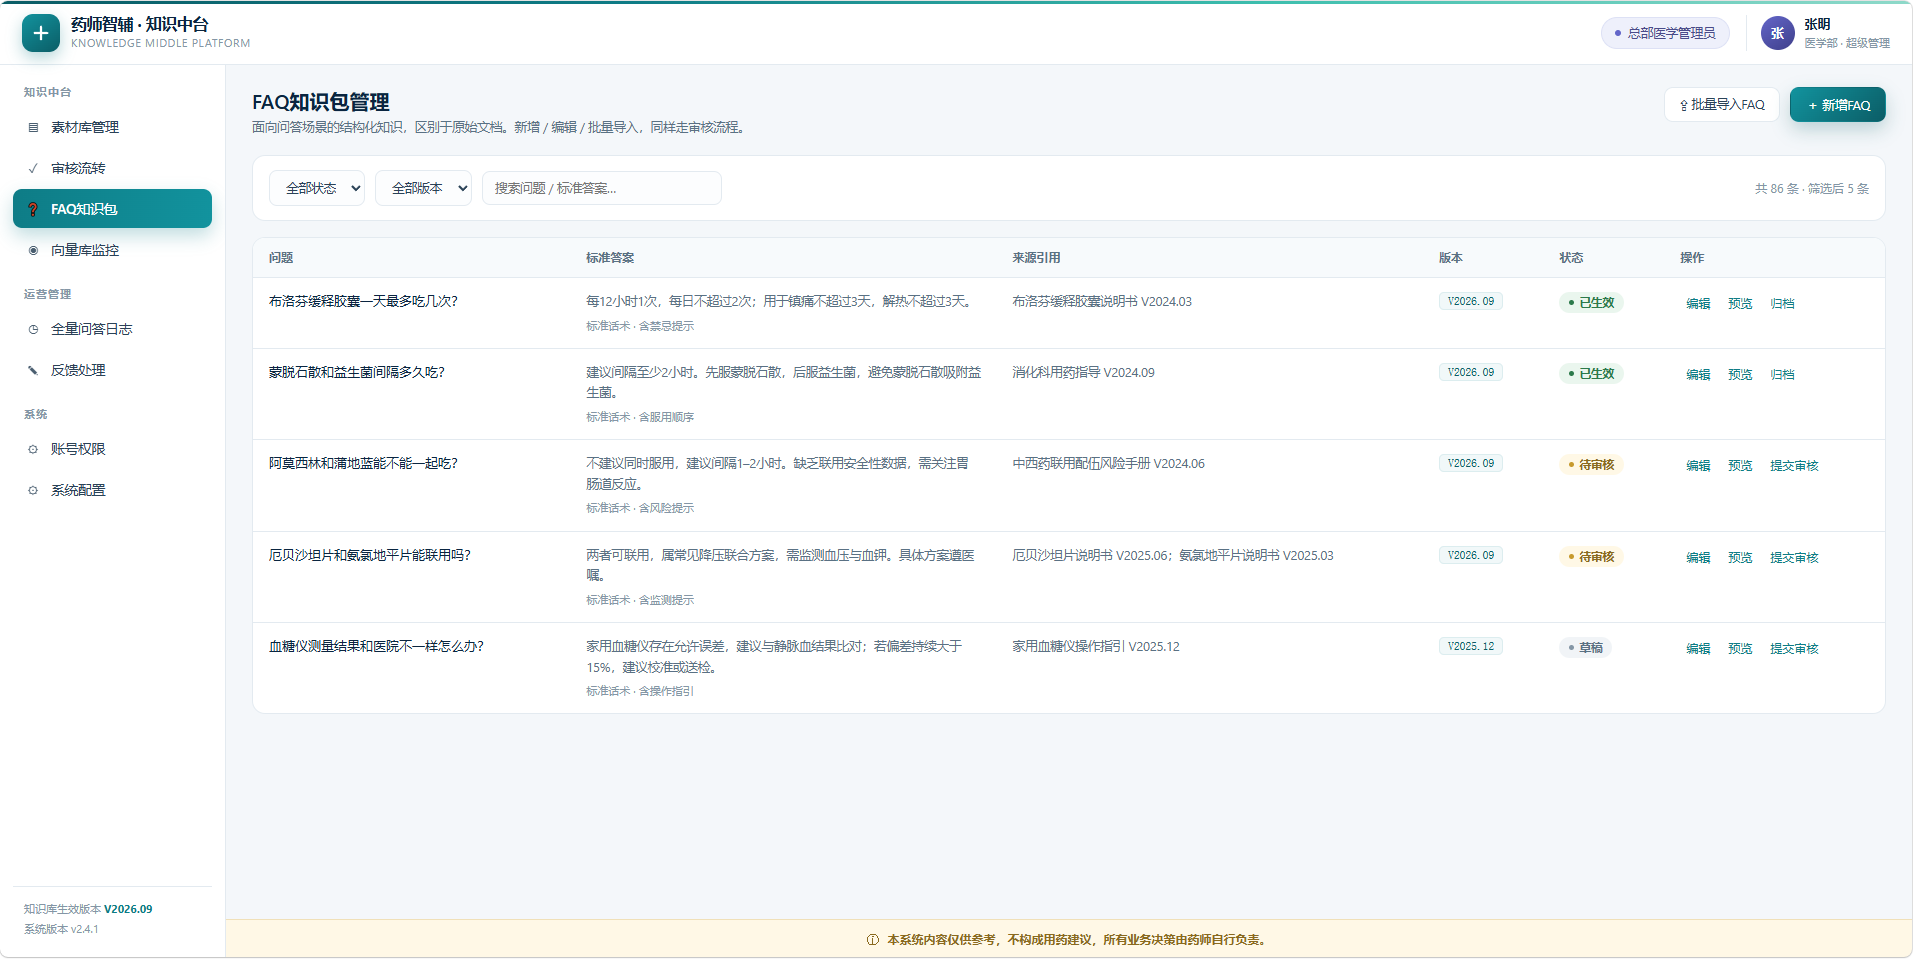1915x961 pixels.
Task: Click the FAQ知识包 question mark icon
Action: [x=33, y=210]
